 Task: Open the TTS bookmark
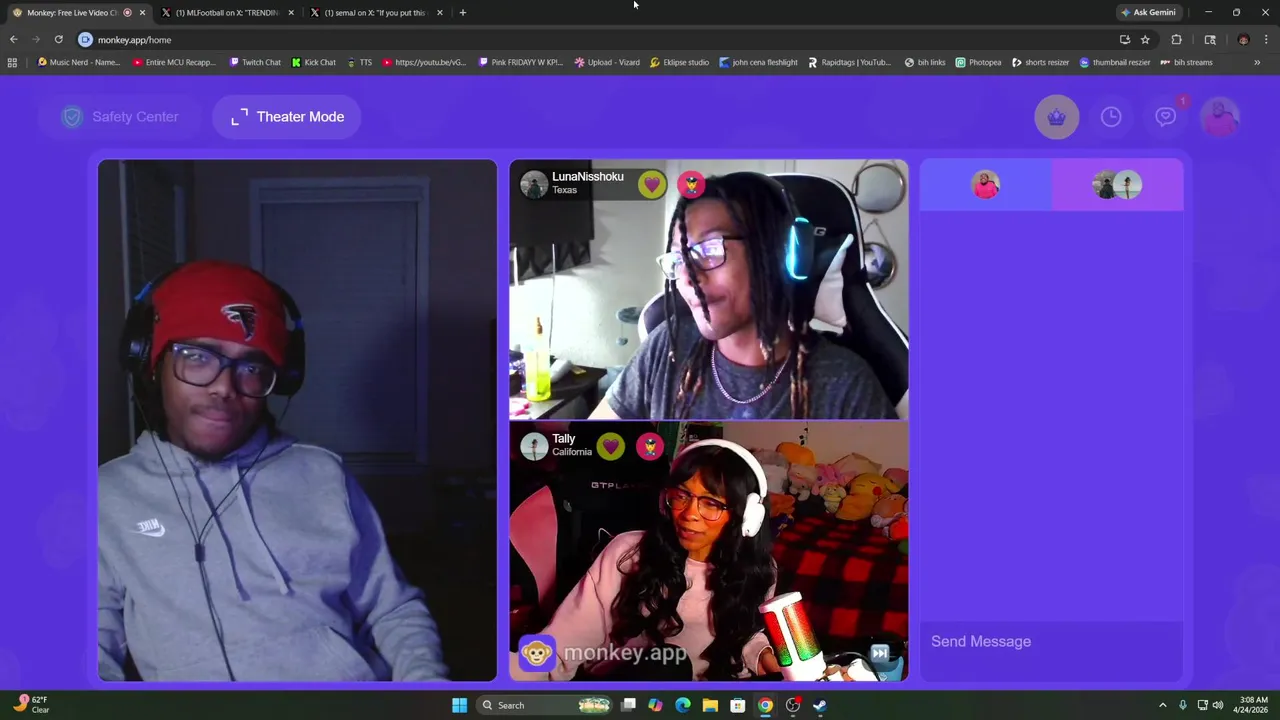(x=359, y=62)
